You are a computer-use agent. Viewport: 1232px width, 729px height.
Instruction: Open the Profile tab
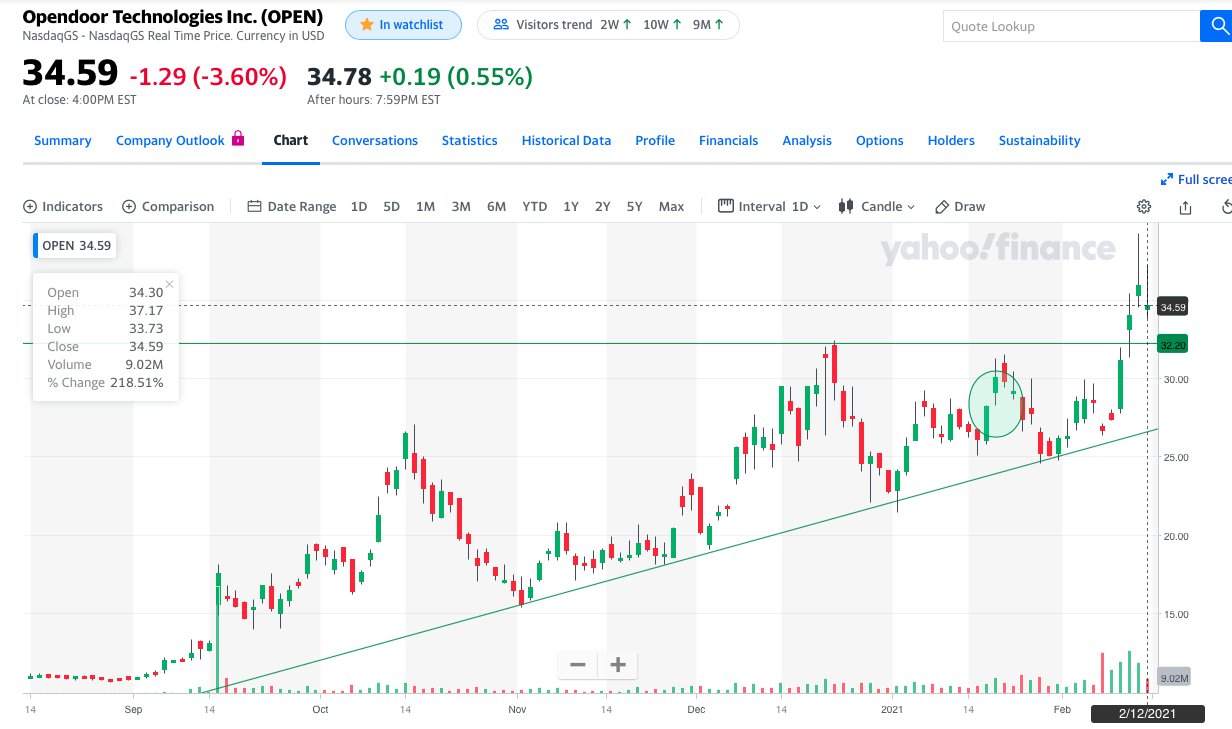coord(655,141)
